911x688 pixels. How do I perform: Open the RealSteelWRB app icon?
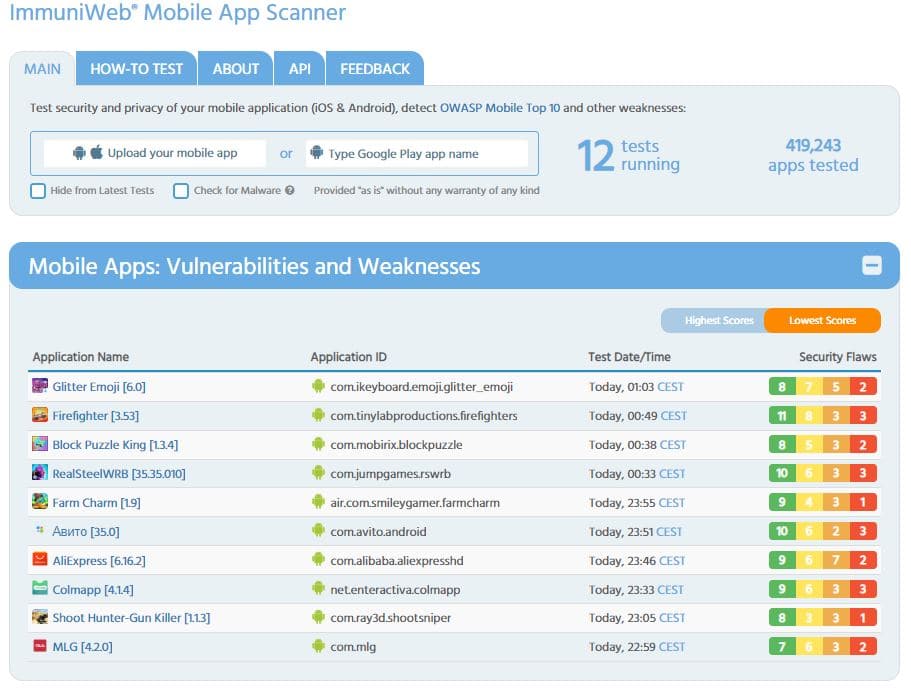point(40,472)
